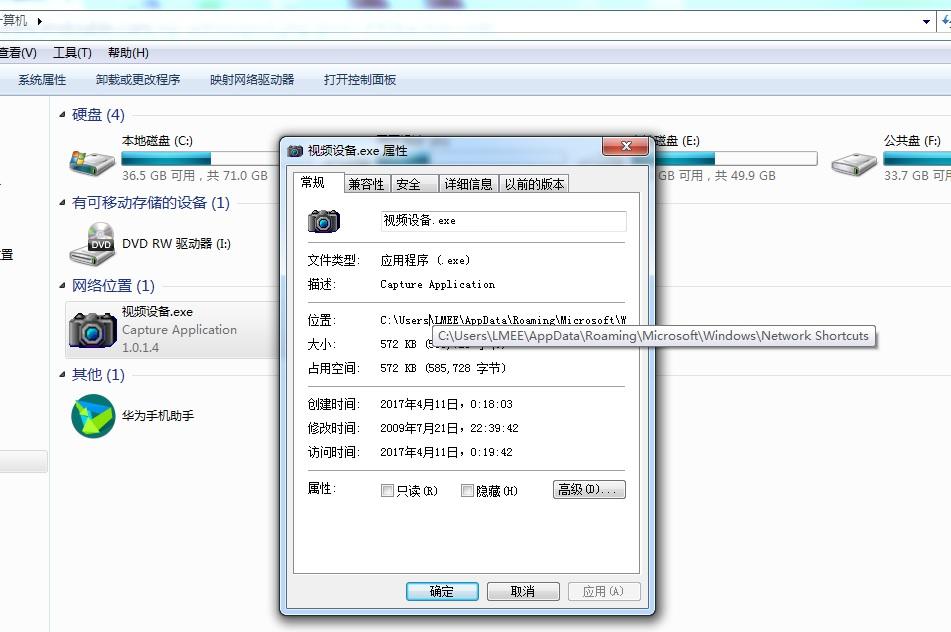Click the file type 应用程序 (.exe) text

tap(425, 260)
